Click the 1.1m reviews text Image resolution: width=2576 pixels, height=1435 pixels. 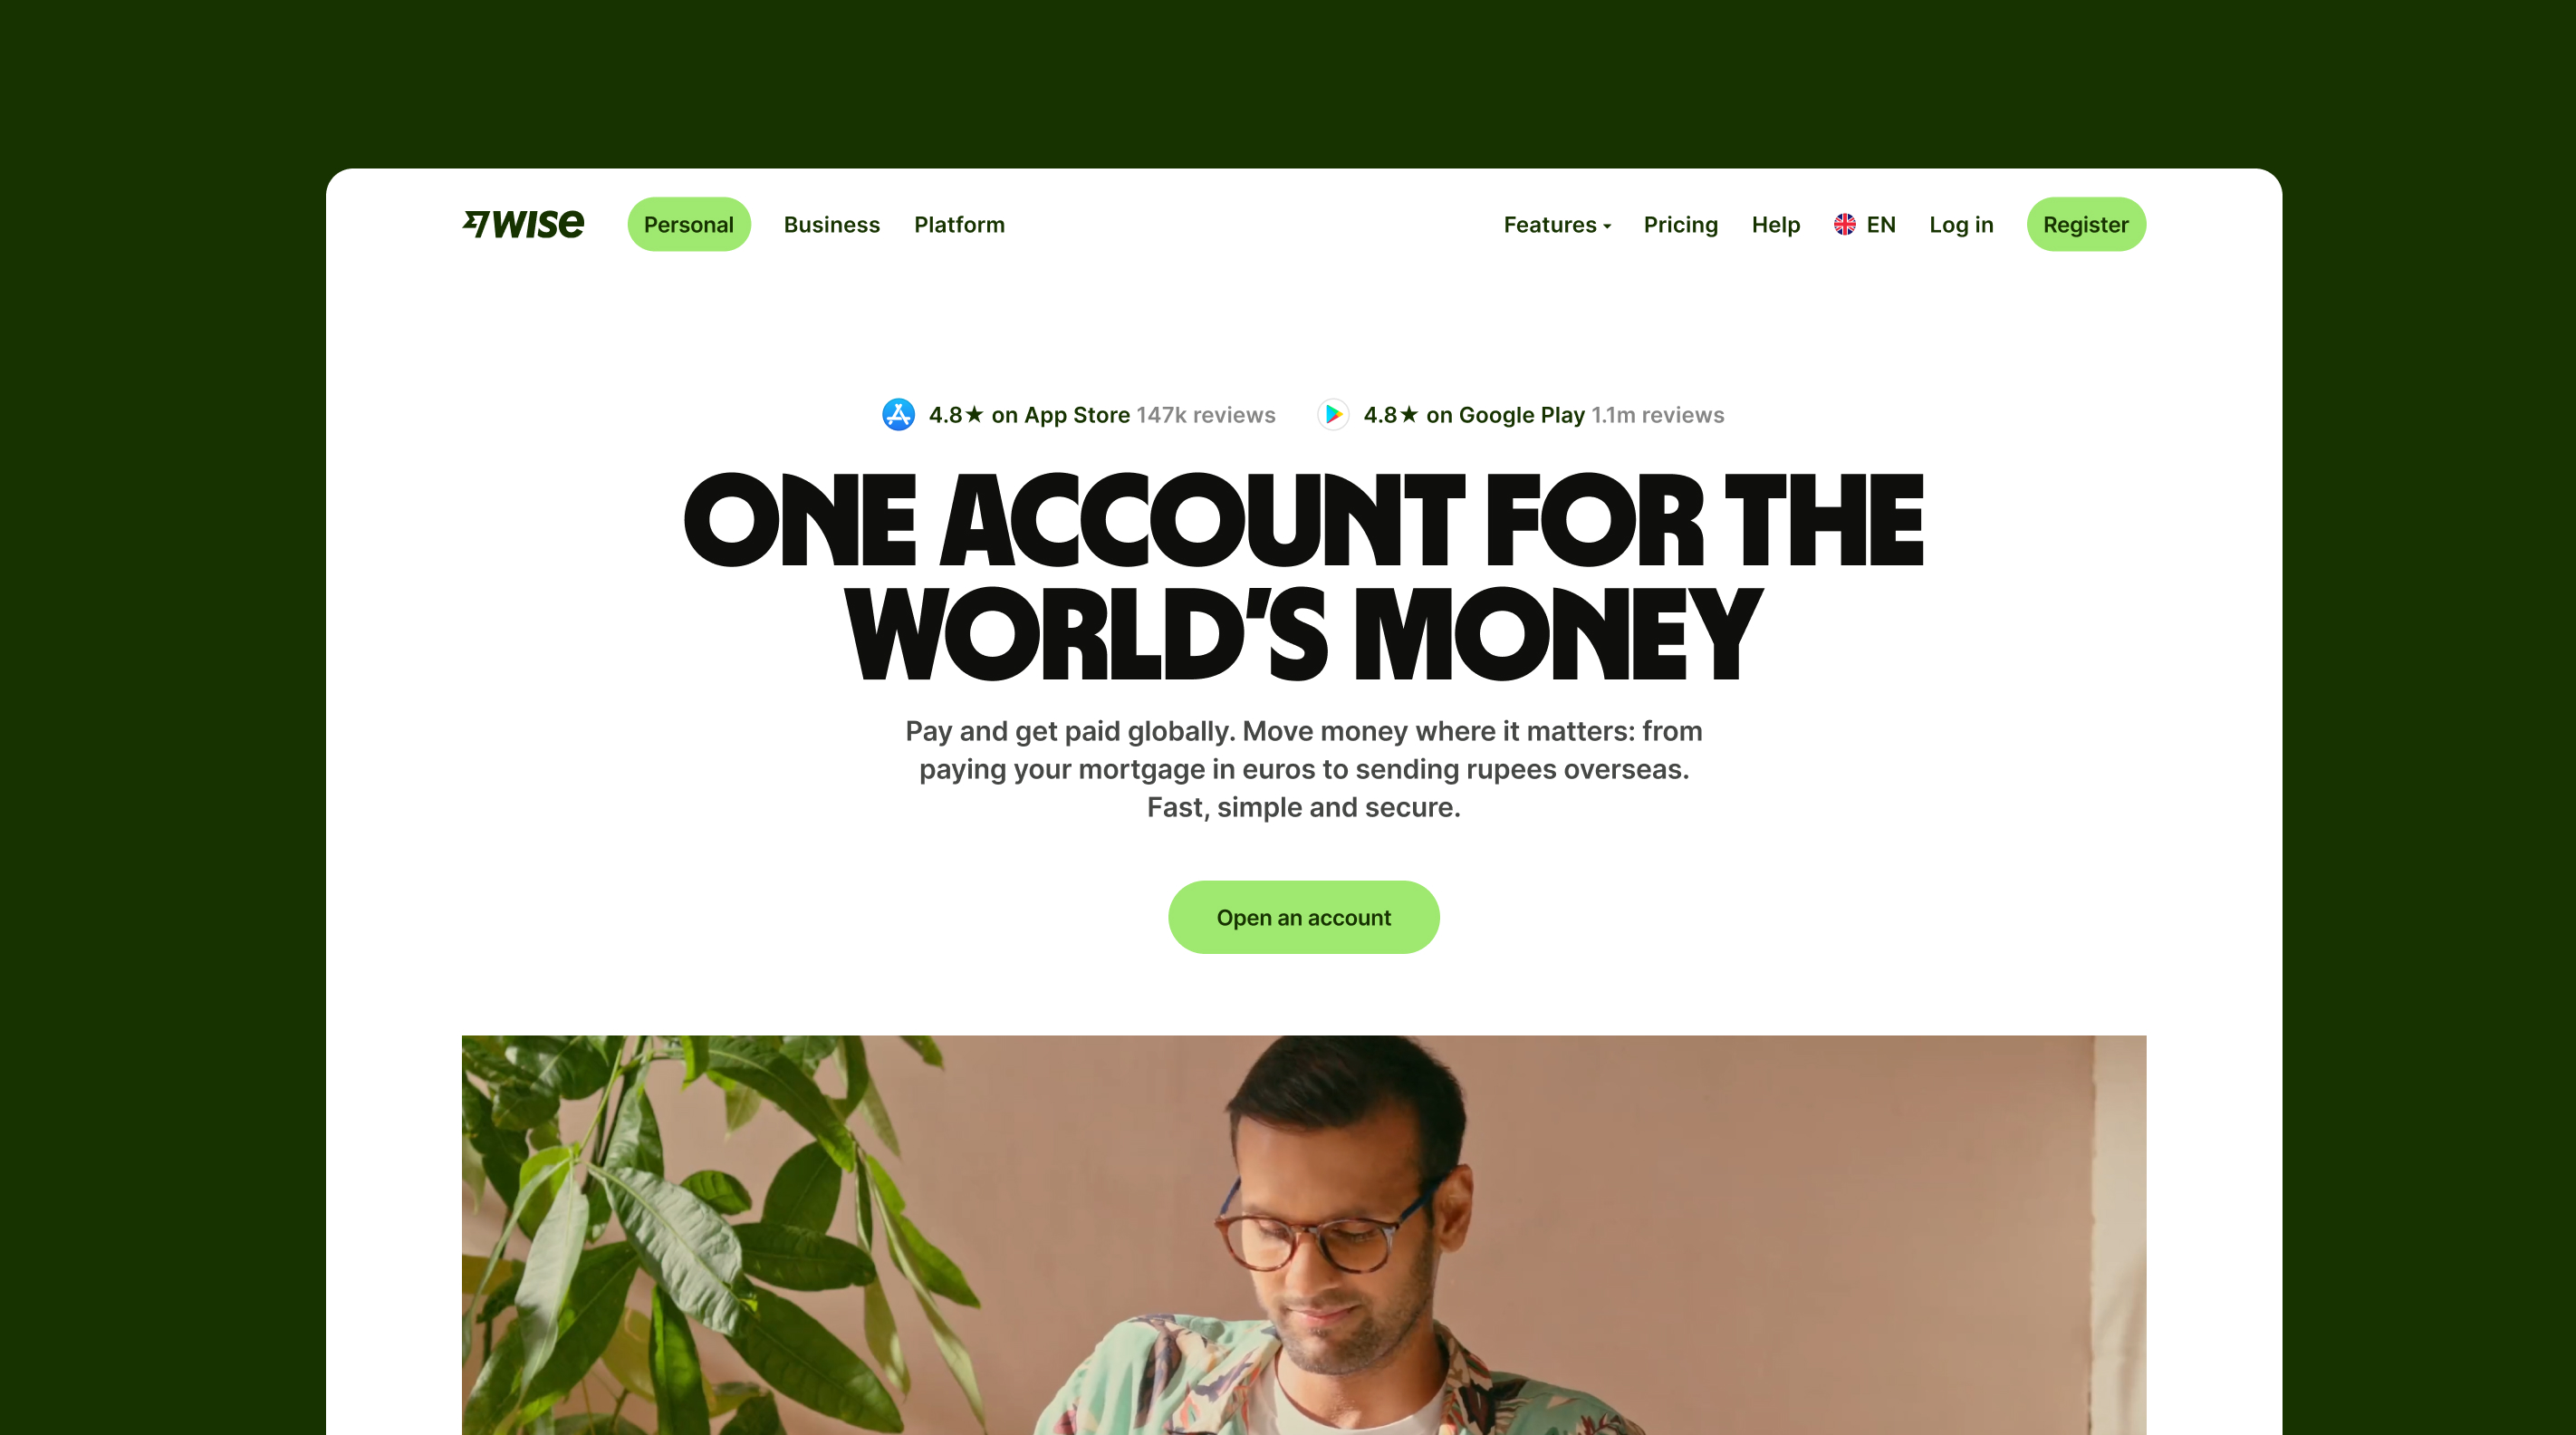[1658, 414]
